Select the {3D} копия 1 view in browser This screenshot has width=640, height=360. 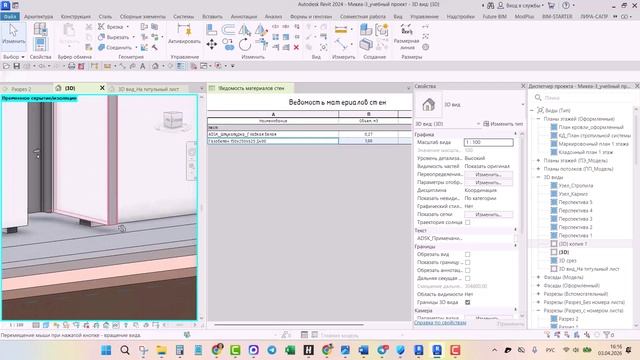573,244
